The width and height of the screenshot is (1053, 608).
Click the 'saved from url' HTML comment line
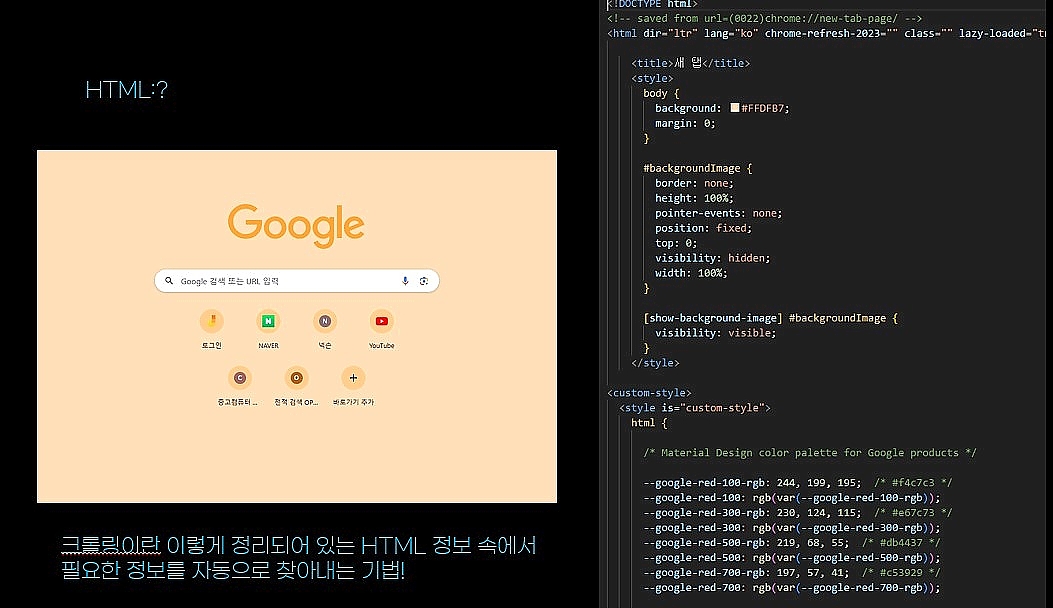764,18
